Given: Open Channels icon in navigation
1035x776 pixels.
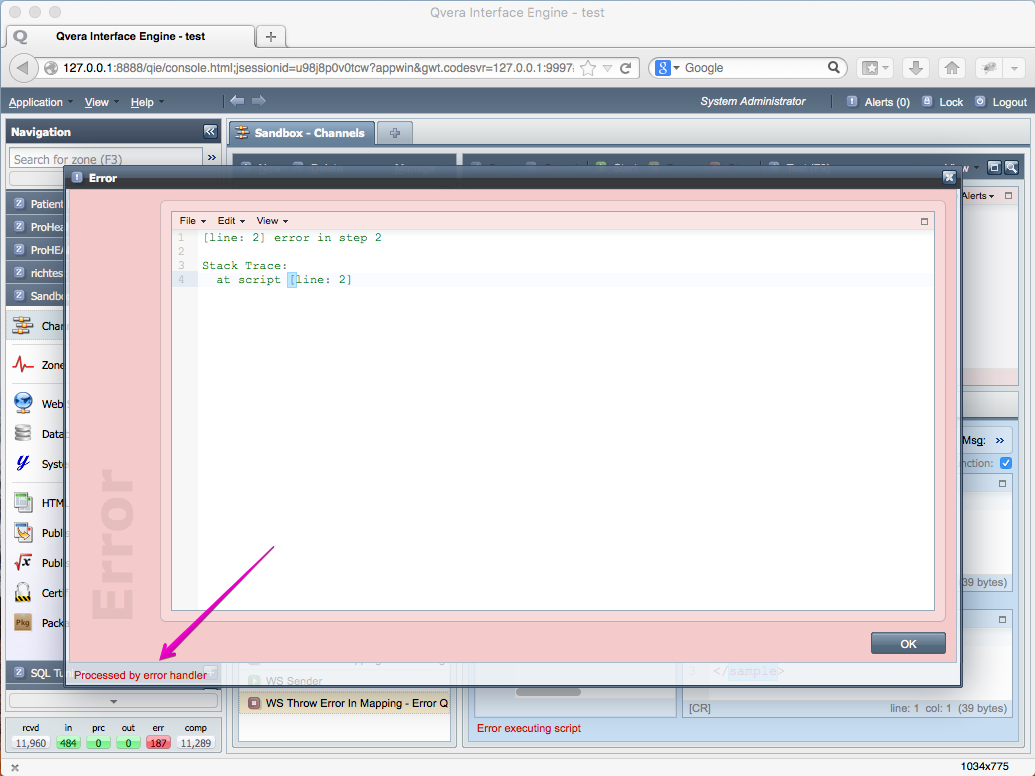Looking at the screenshot, I should [22, 325].
